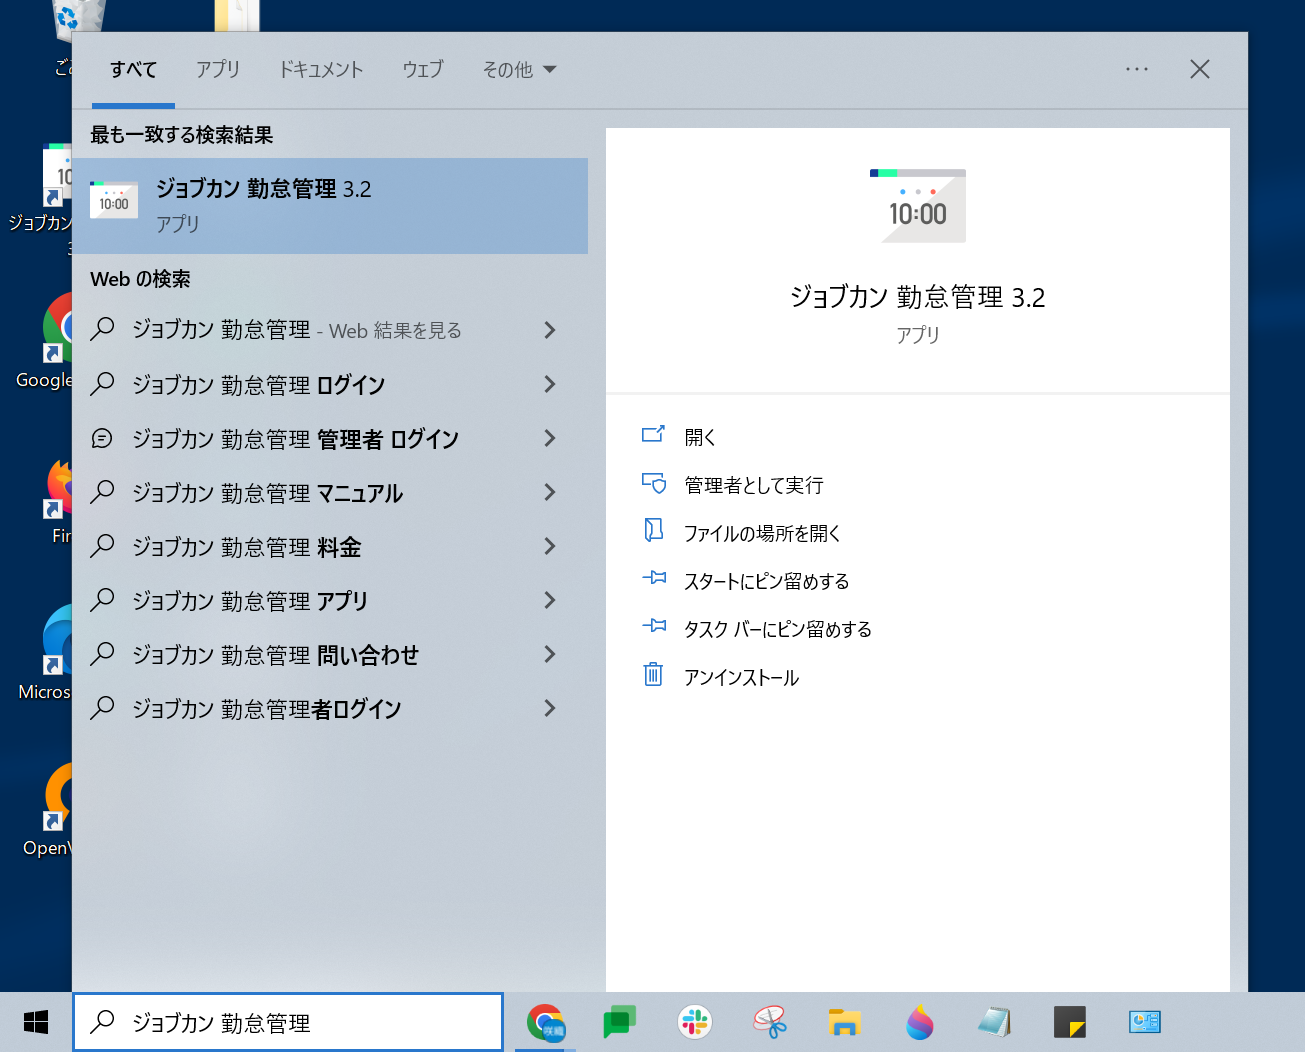The width and height of the screenshot is (1305, 1052).
Task: Open the Control Panel icon on taskbar
Action: pyautogui.click(x=1145, y=1022)
